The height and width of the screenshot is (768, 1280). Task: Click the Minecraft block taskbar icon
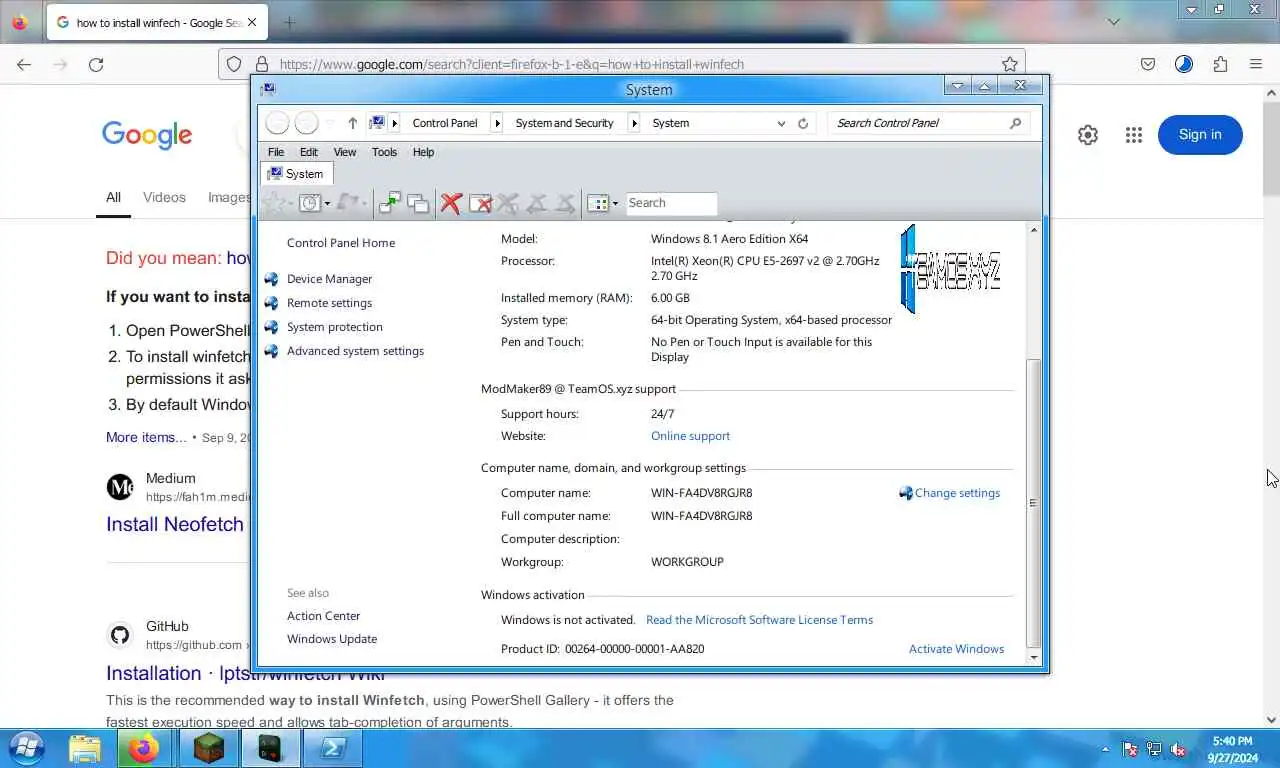(x=208, y=748)
